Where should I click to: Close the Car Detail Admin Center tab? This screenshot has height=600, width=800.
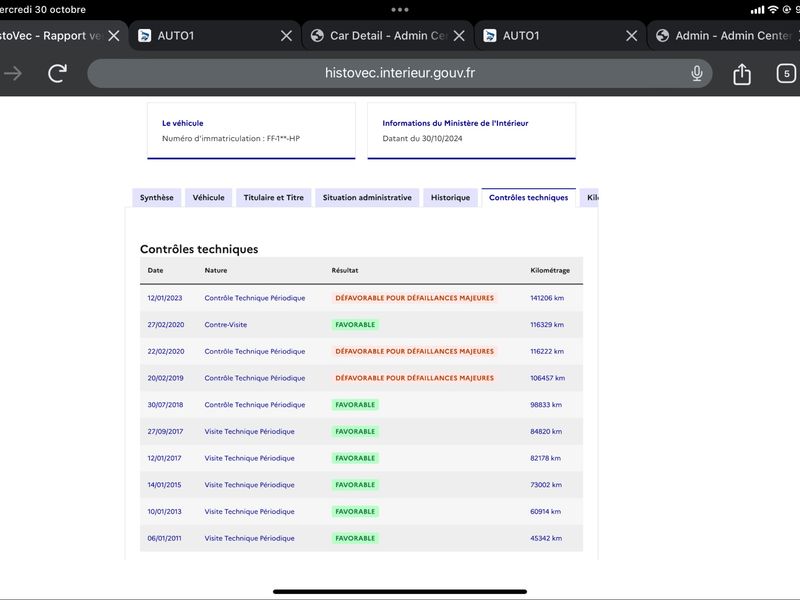tap(459, 36)
